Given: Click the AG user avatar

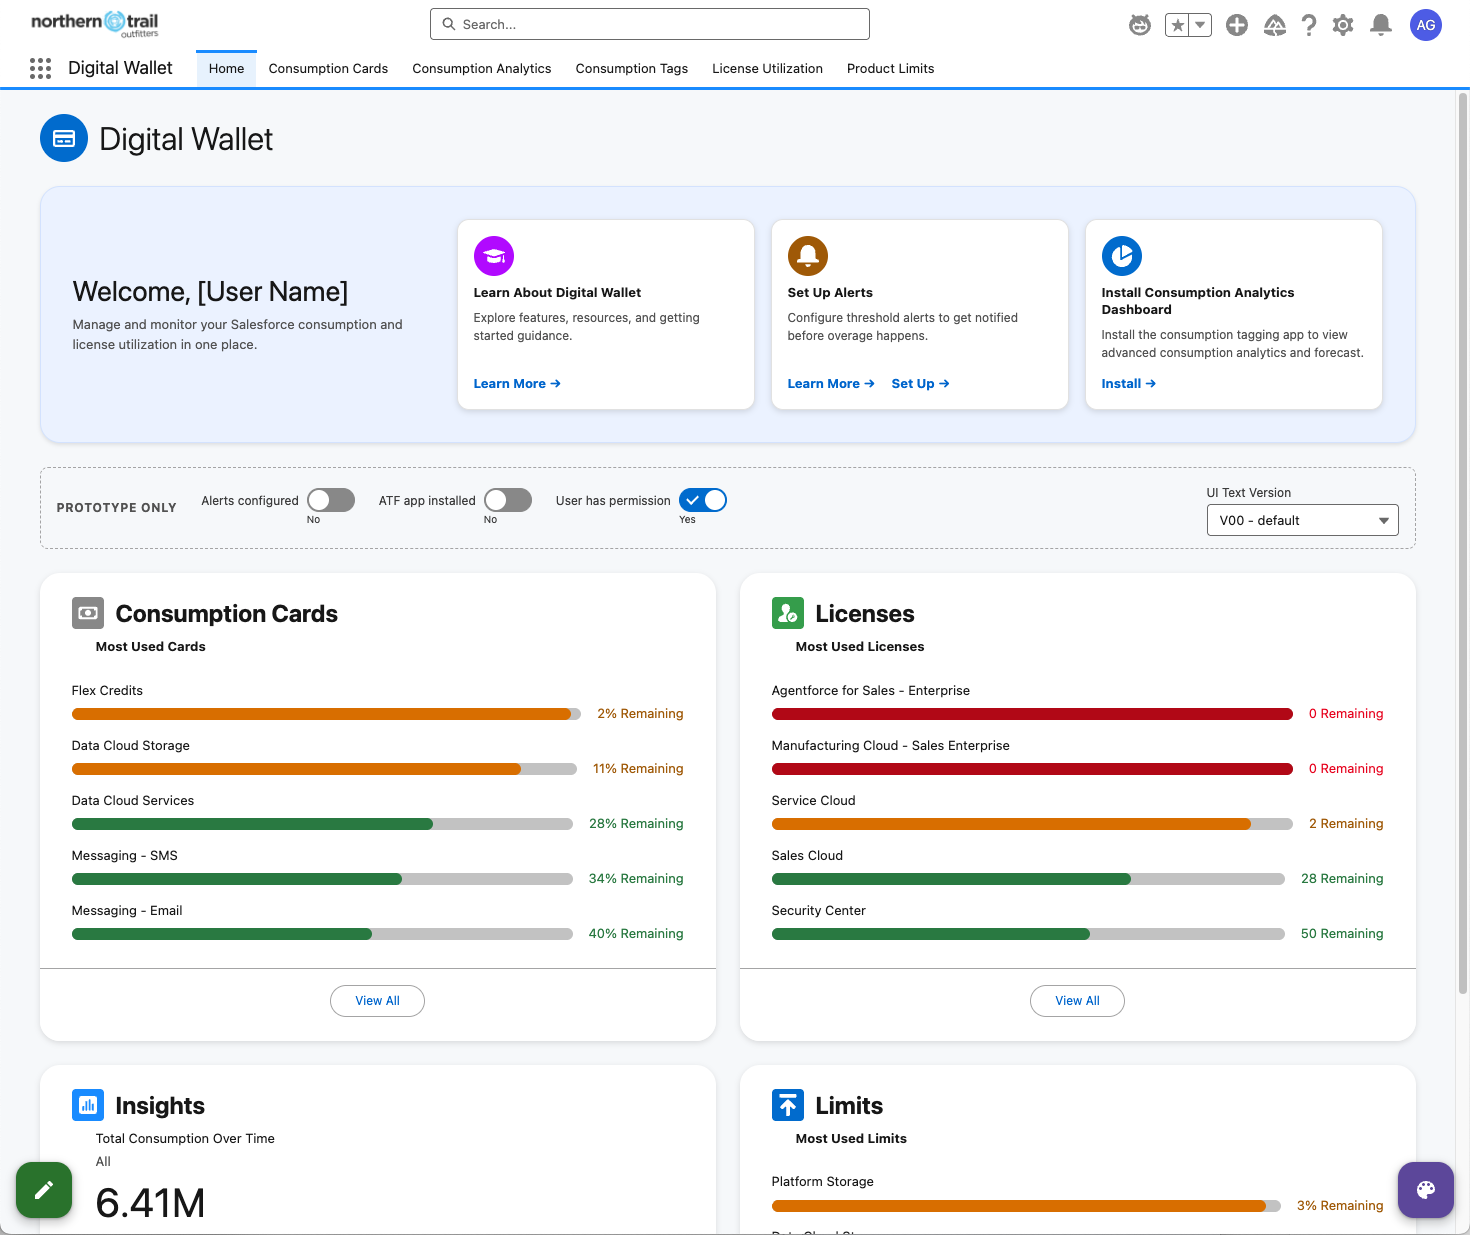Looking at the screenshot, I should [1426, 25].
